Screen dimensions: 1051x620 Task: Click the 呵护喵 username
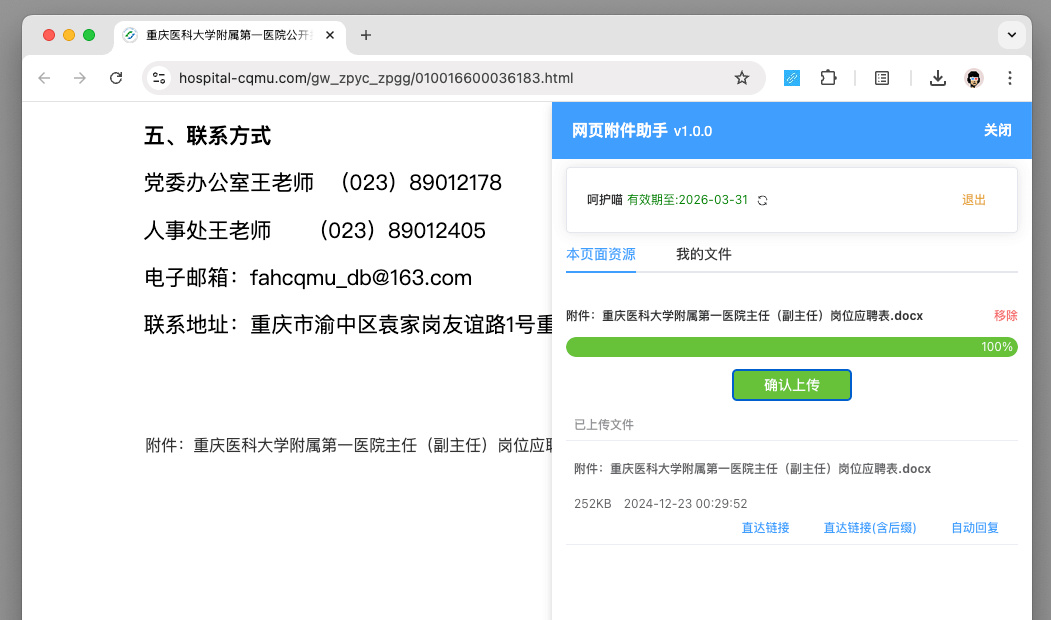pyautogui.click(x=605, y=200)
